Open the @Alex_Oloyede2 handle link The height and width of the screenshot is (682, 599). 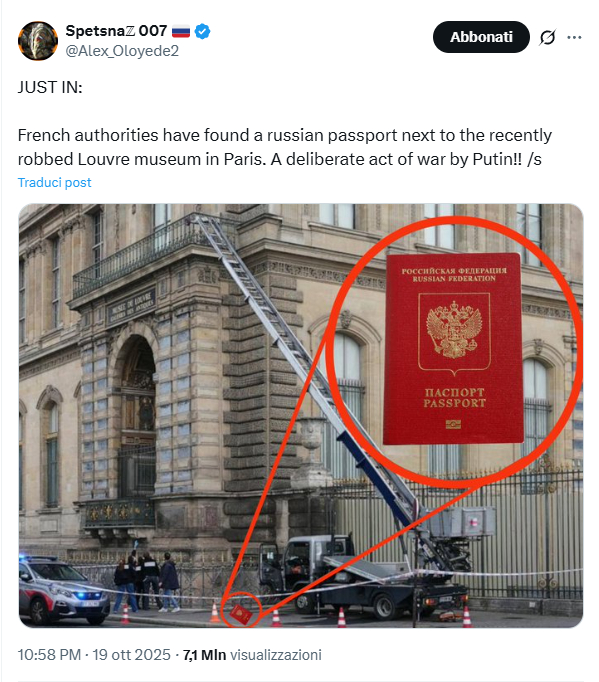click(x=122, y=51)
